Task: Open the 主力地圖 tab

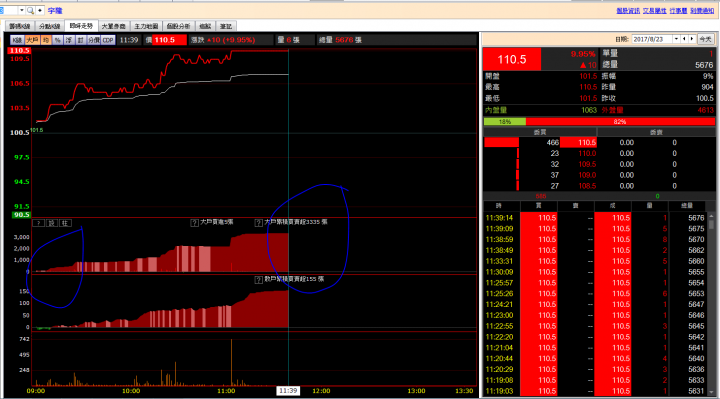Action: coord(146,26)
